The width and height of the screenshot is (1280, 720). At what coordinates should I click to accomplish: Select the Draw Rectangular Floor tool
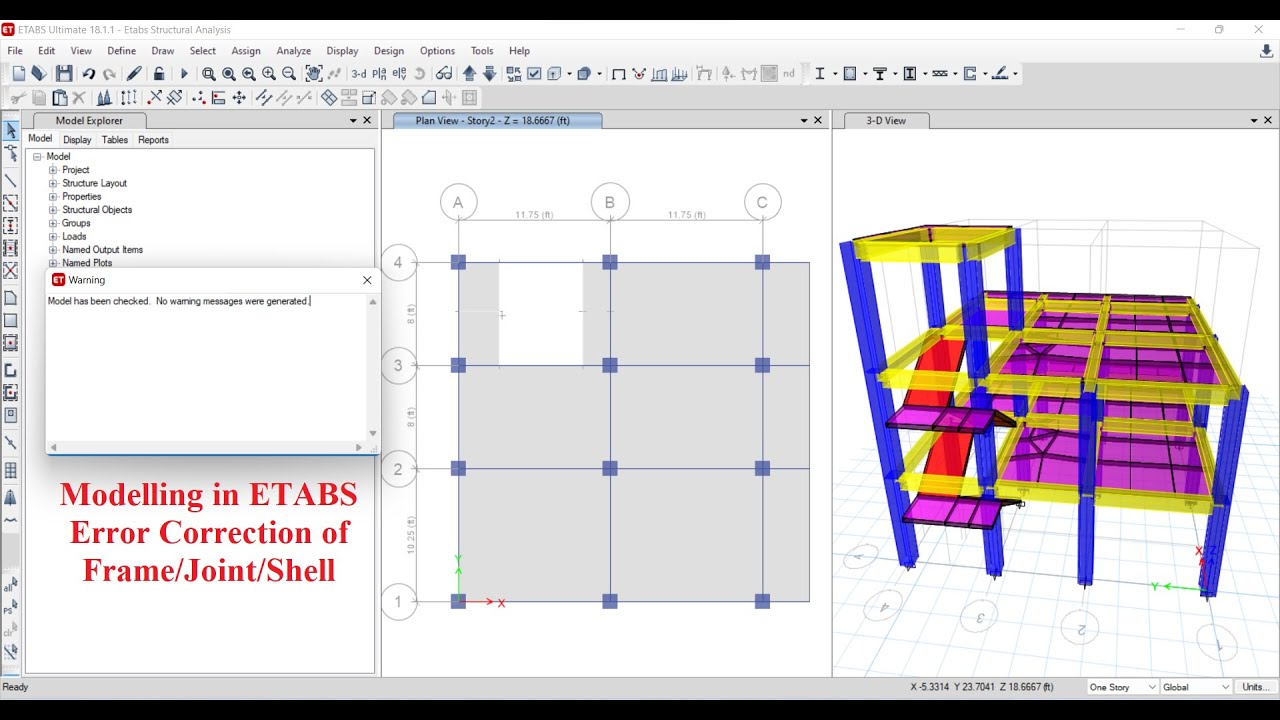click(x=11, y=321)
